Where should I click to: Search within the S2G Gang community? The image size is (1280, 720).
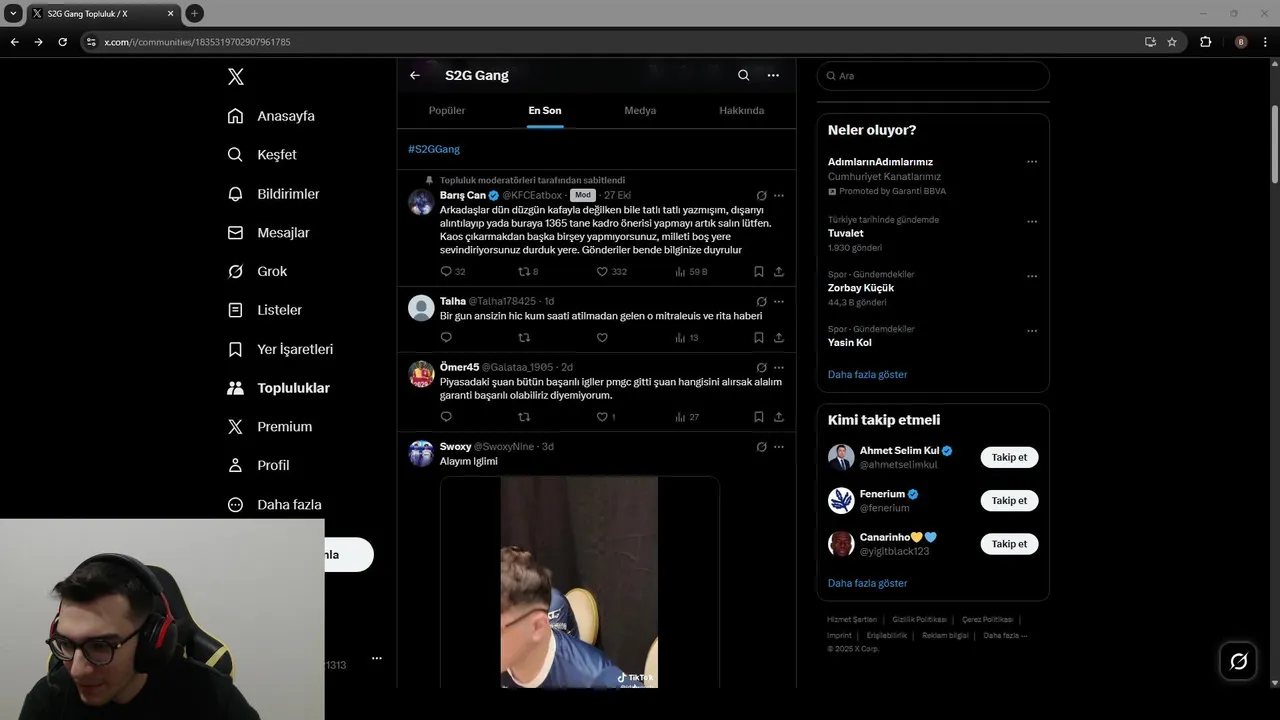743,75
